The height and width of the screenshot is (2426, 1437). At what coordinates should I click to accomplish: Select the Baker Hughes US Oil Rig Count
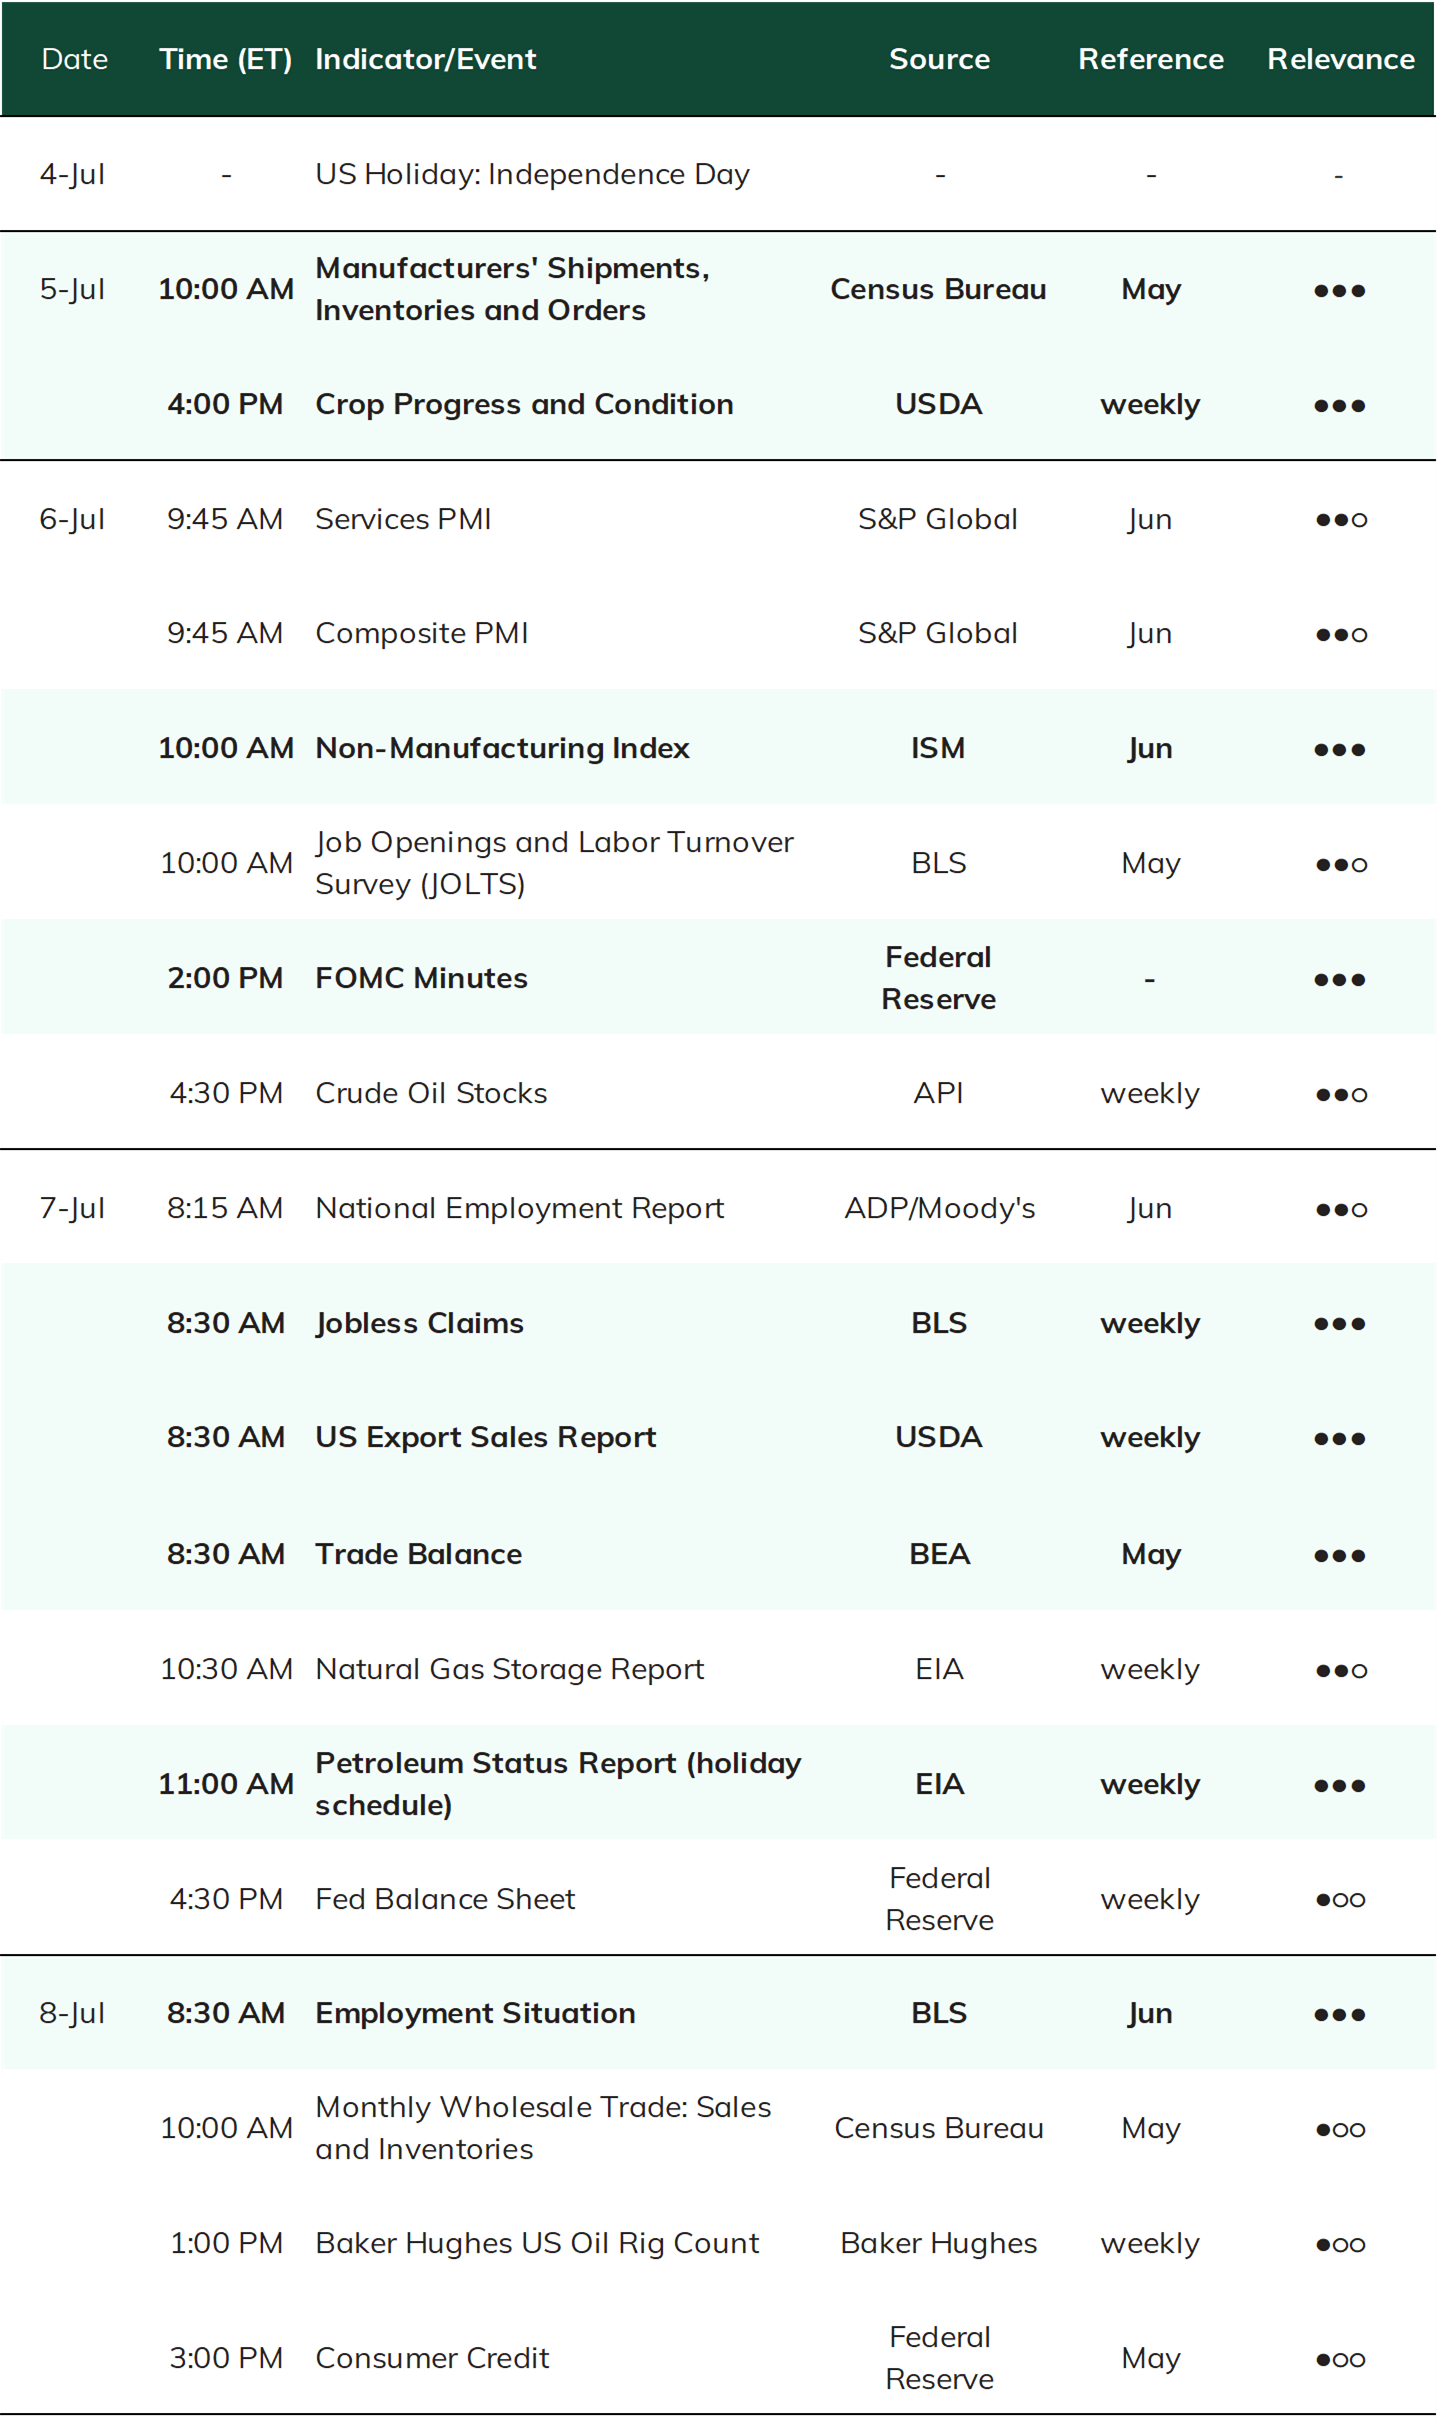[x=537, y=2243]
